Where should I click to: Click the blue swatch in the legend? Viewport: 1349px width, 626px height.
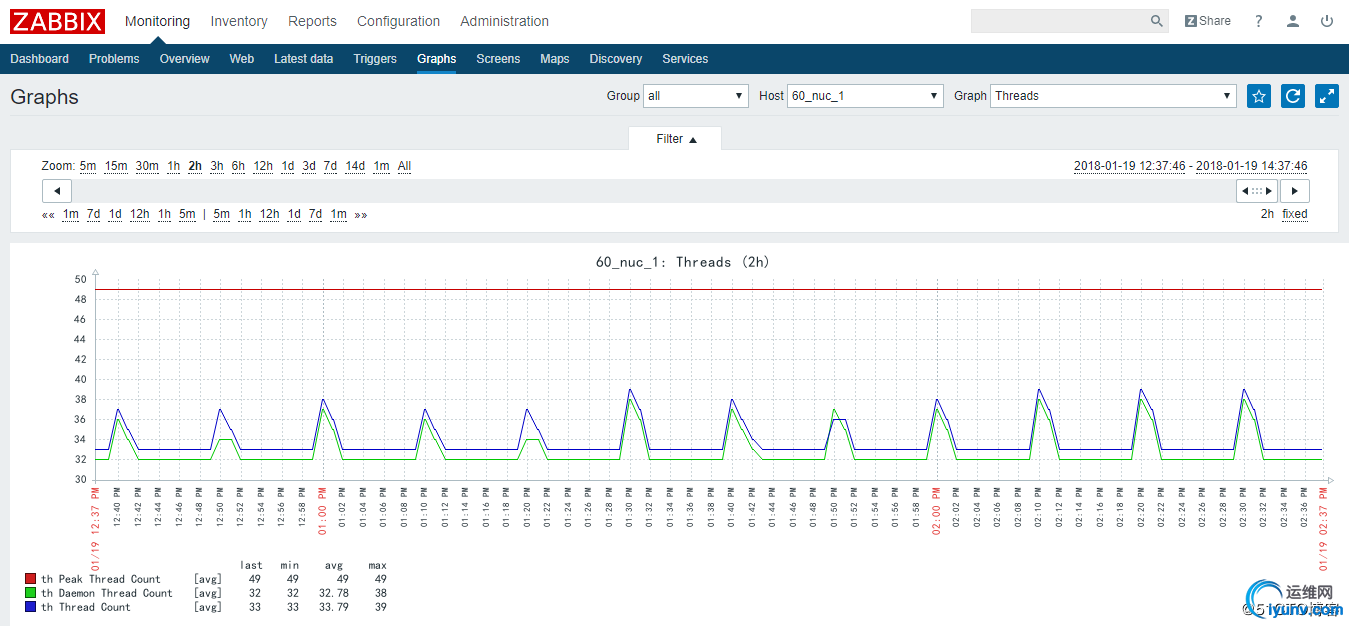click(31, 607)
